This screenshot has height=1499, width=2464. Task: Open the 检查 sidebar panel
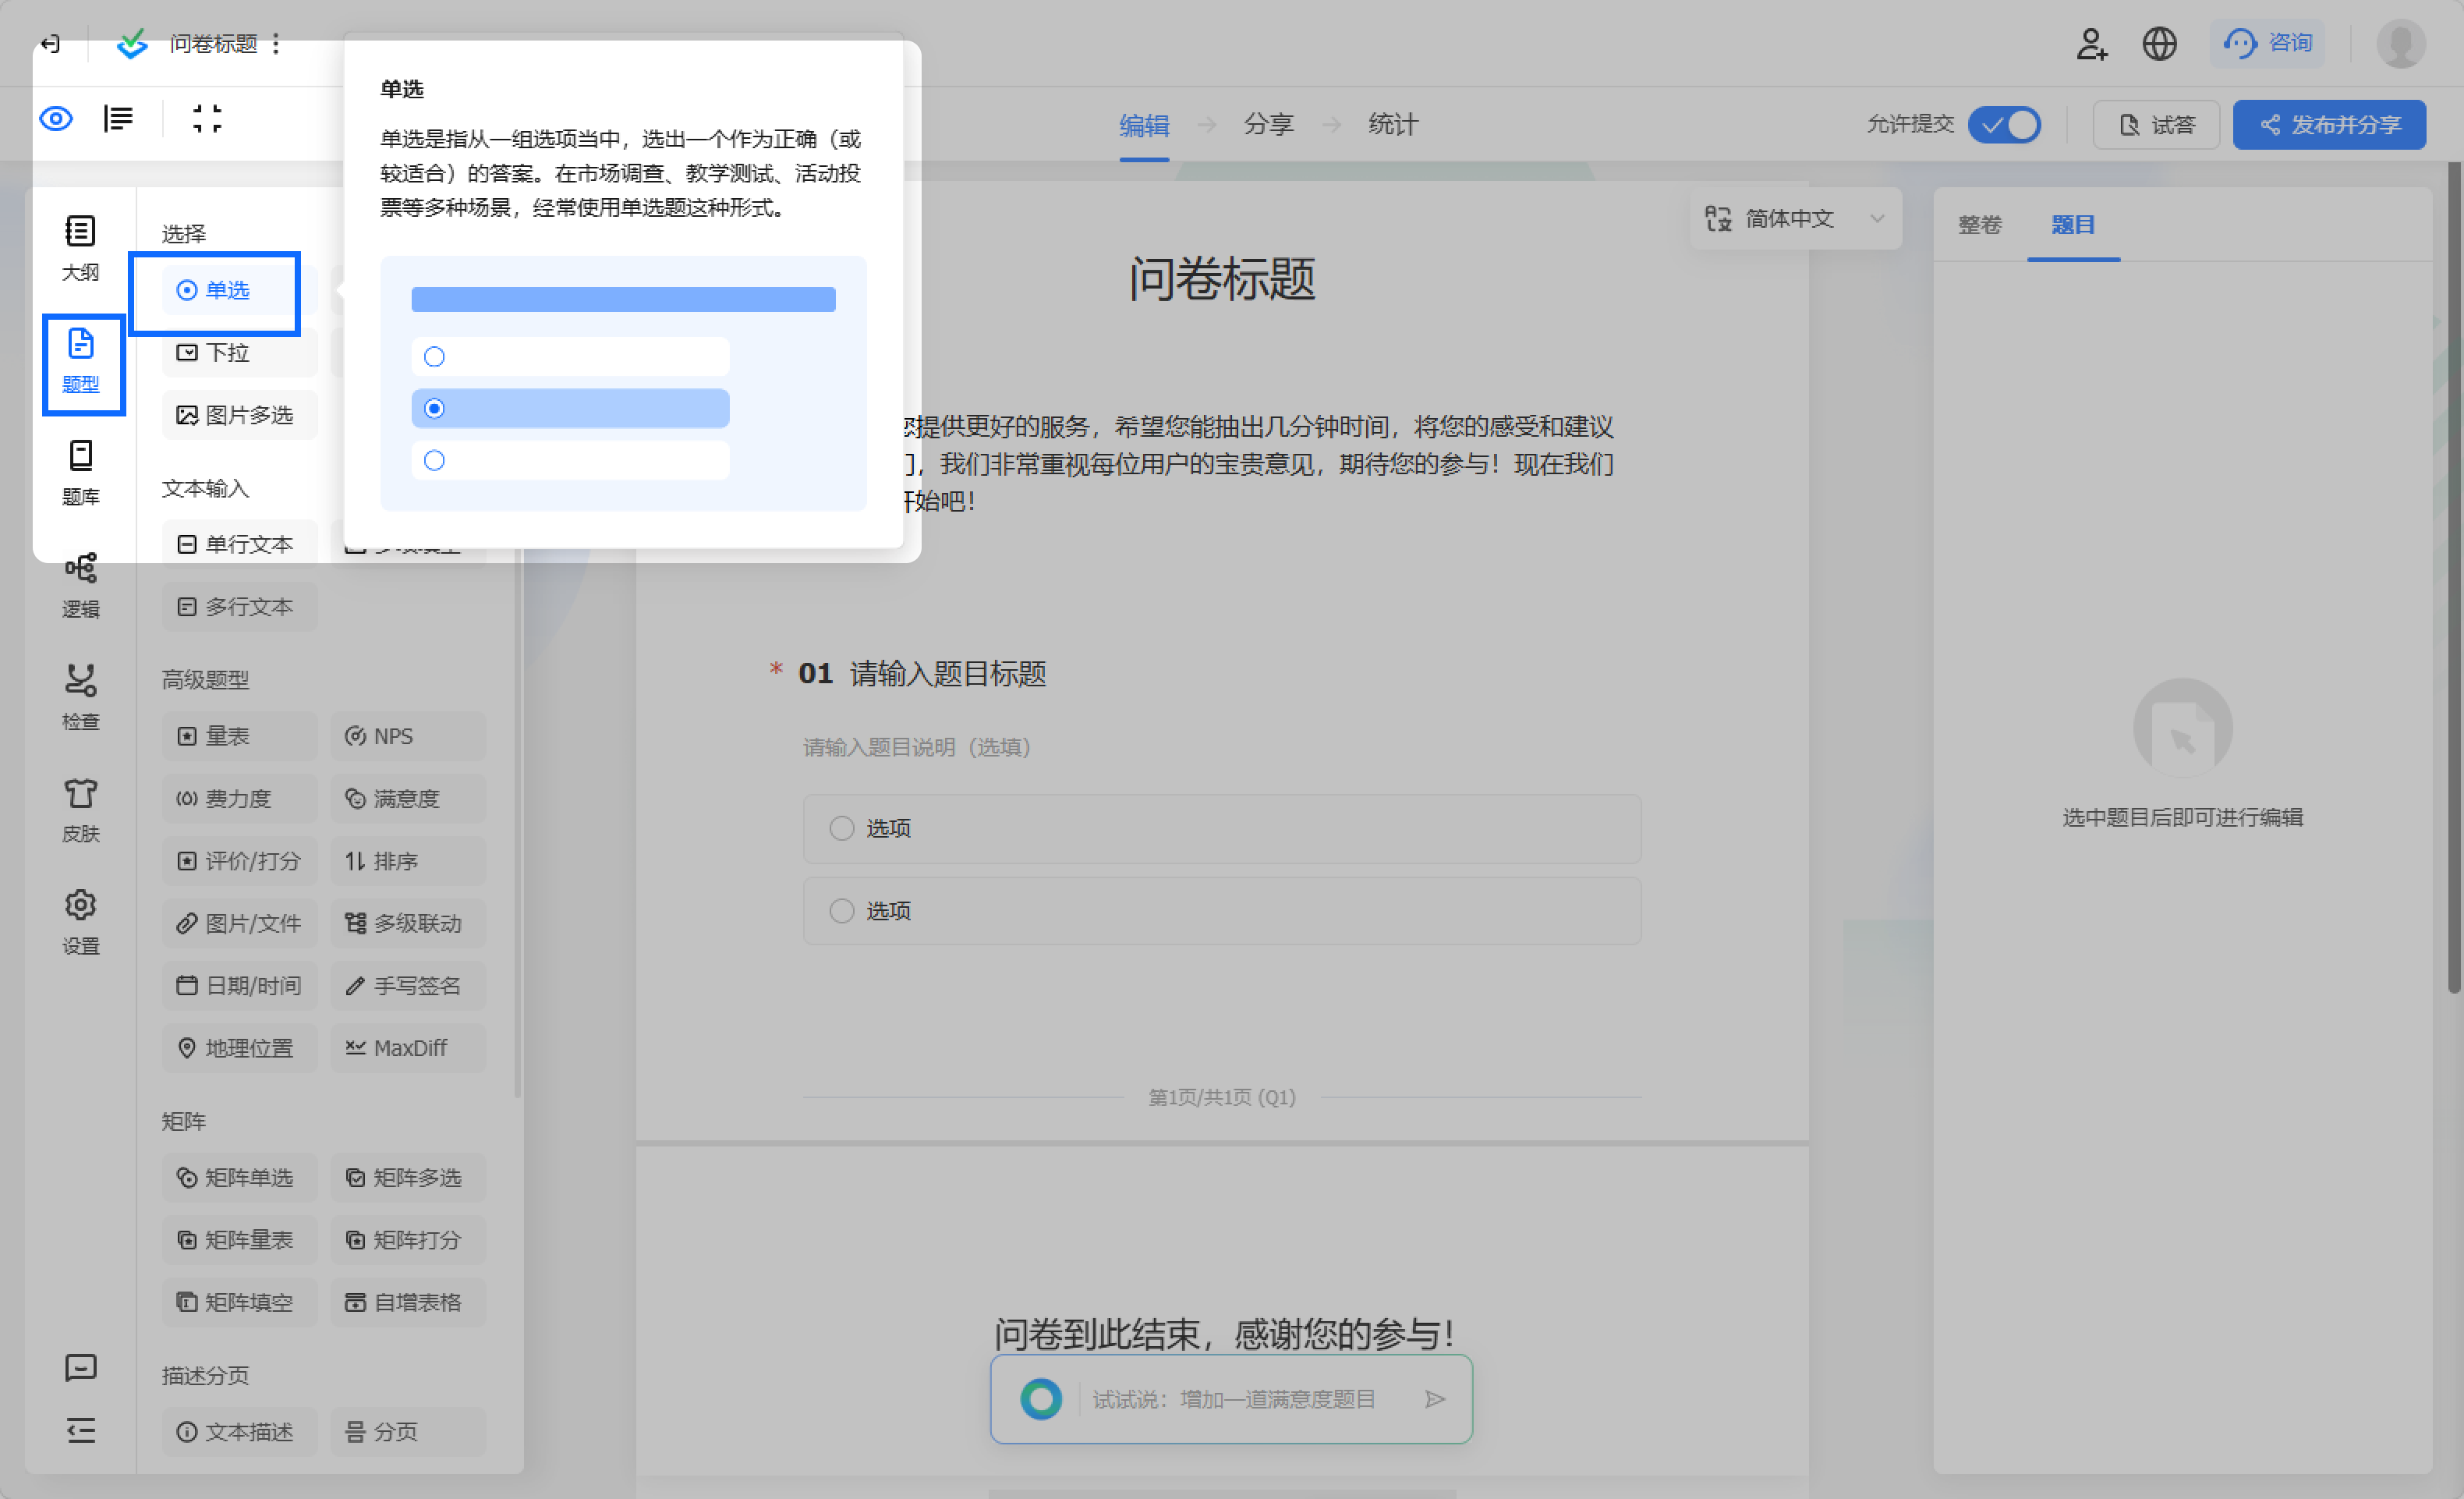pos(81,698)
